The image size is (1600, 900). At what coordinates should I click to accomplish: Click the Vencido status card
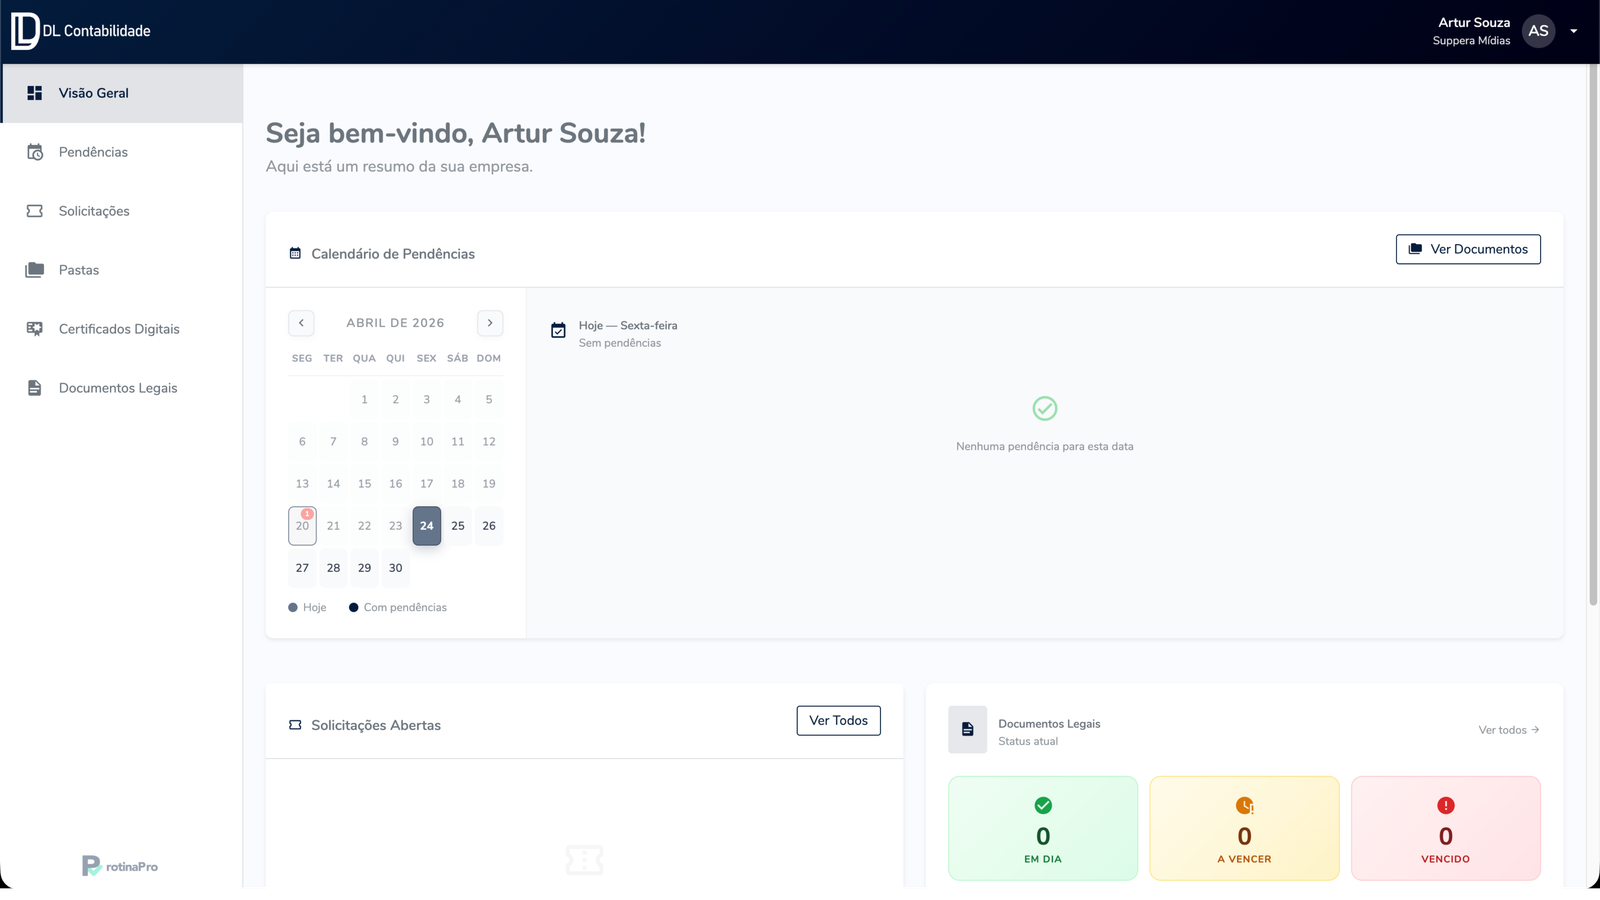(x=1446, y=828)
